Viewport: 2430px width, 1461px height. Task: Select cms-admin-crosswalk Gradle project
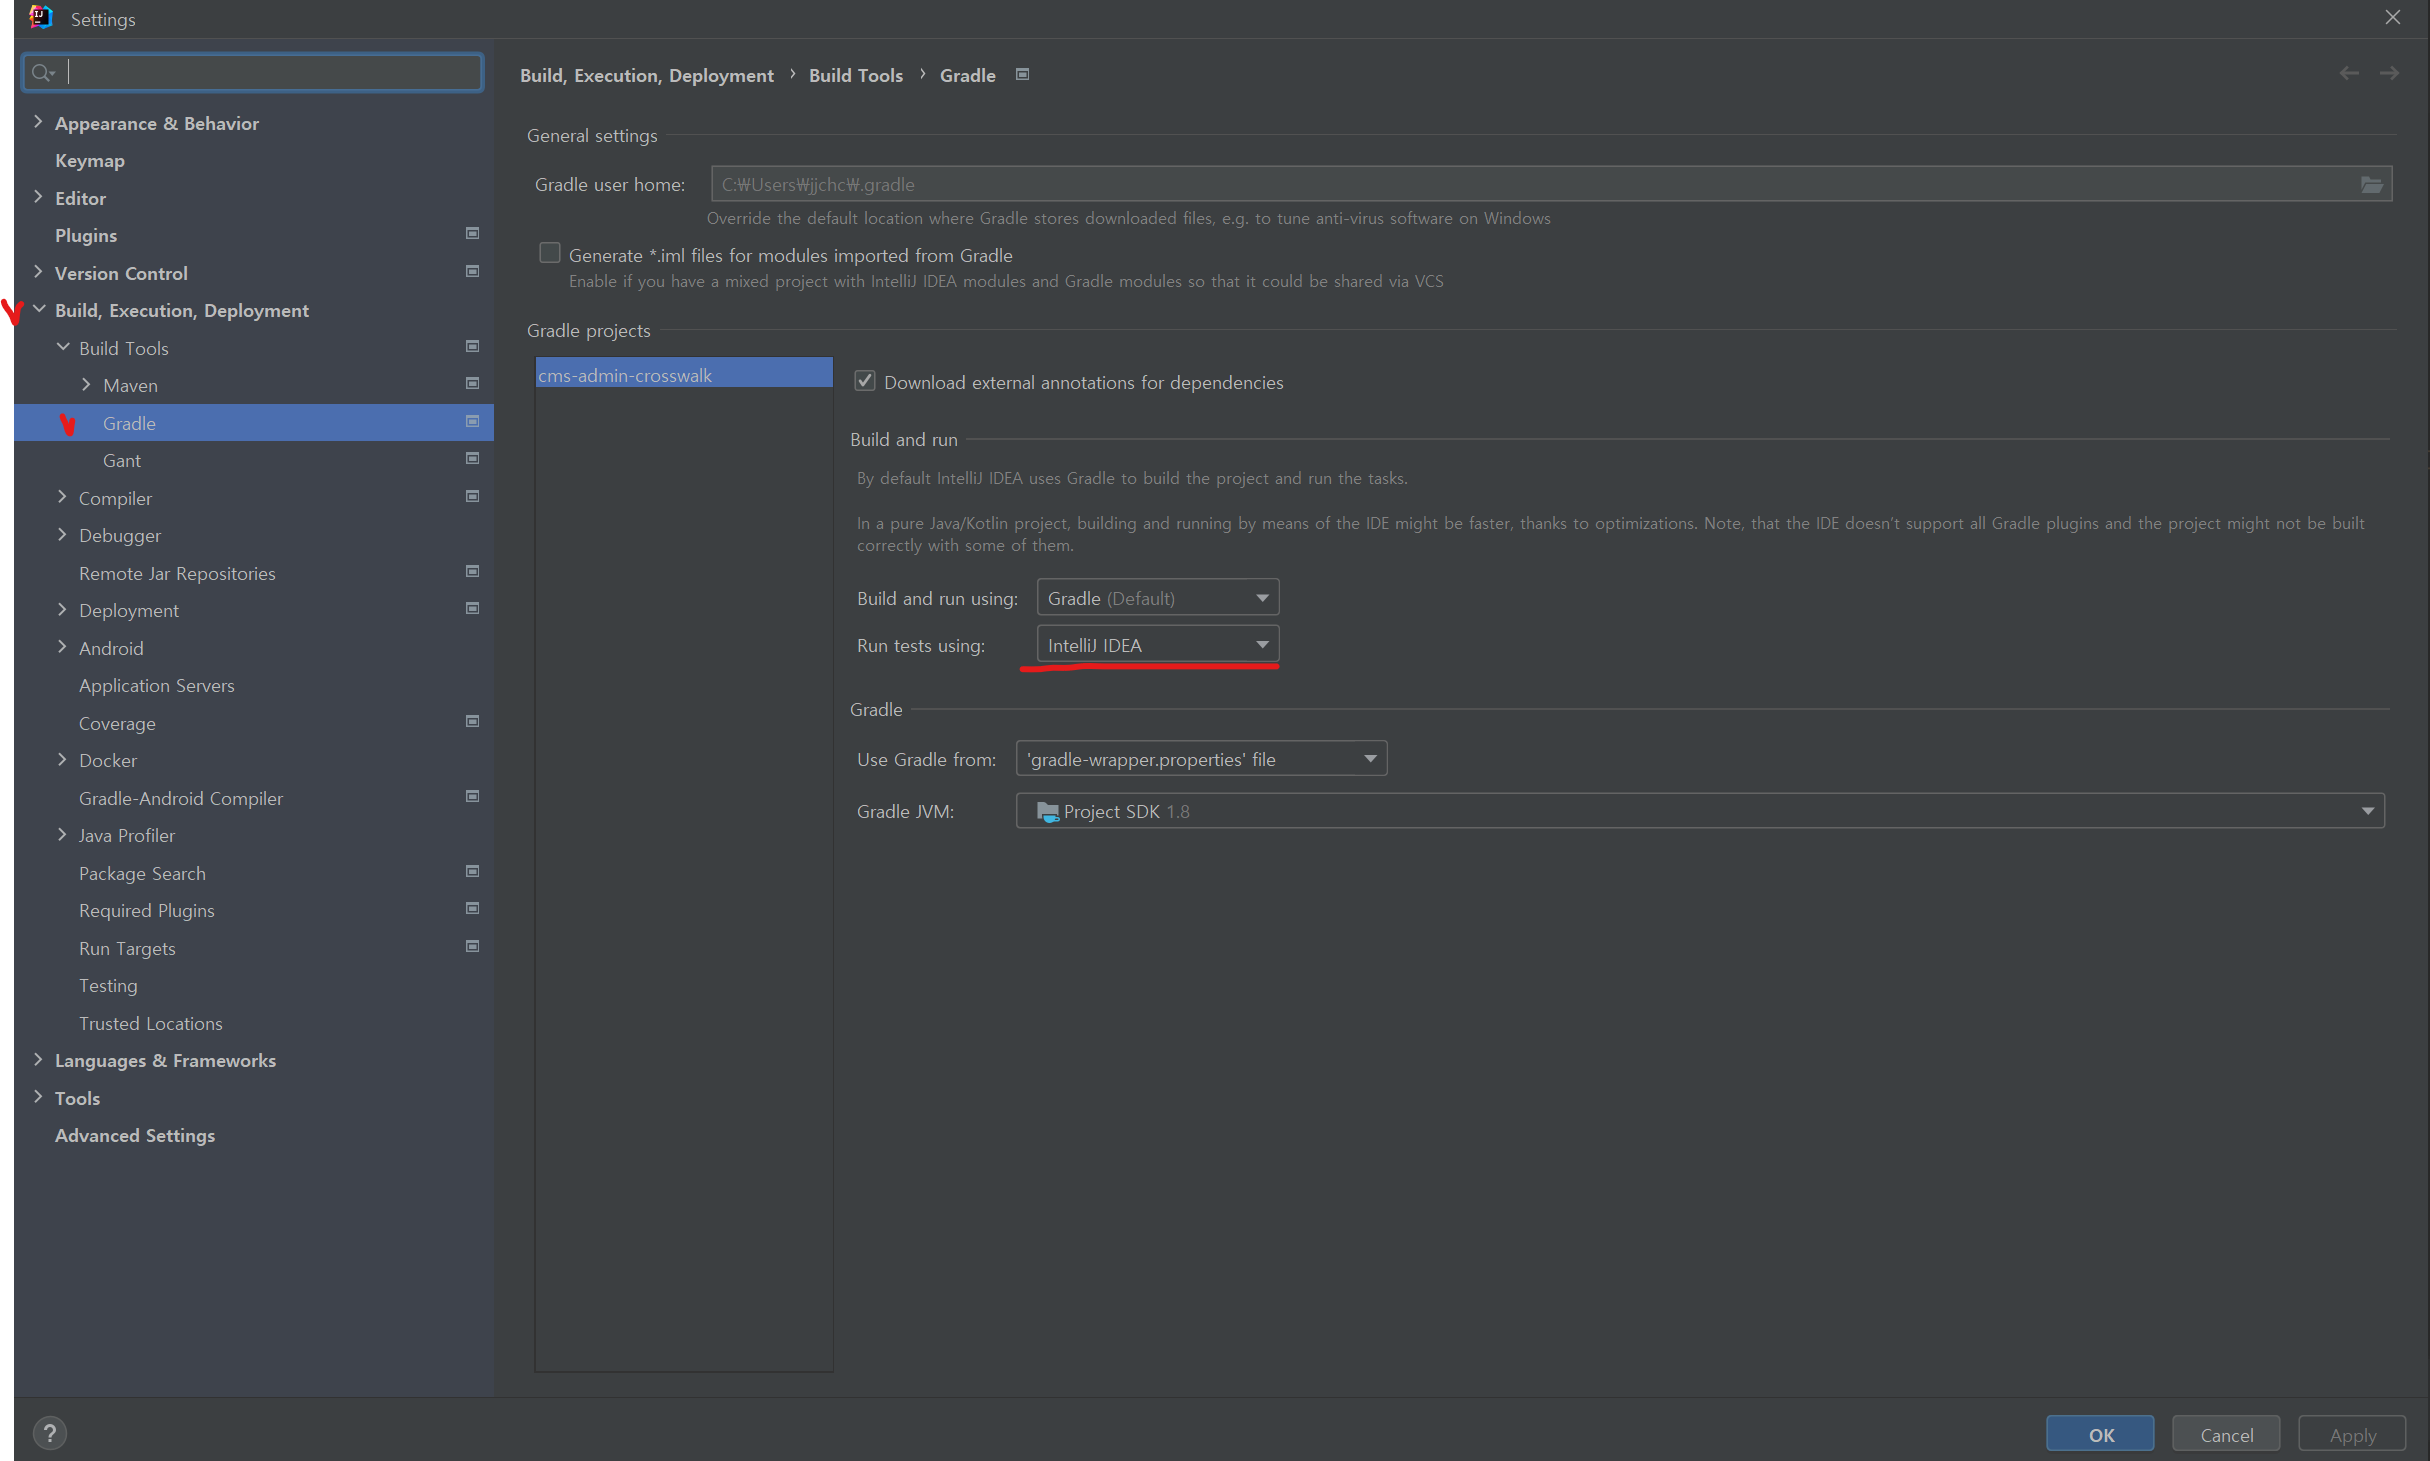tap(684, 374)
